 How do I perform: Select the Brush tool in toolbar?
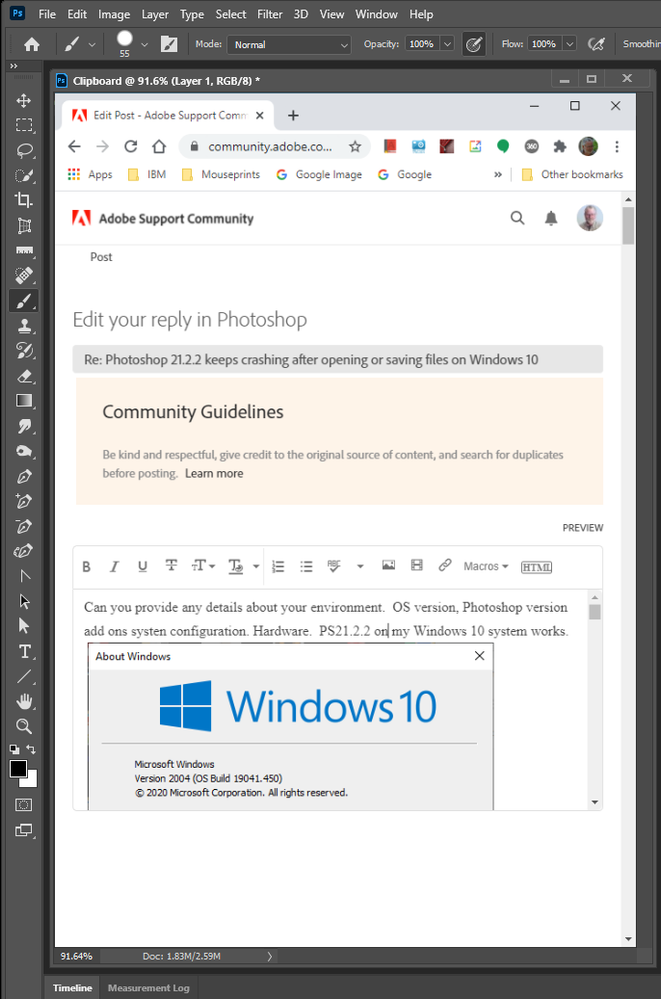[24, 301]
